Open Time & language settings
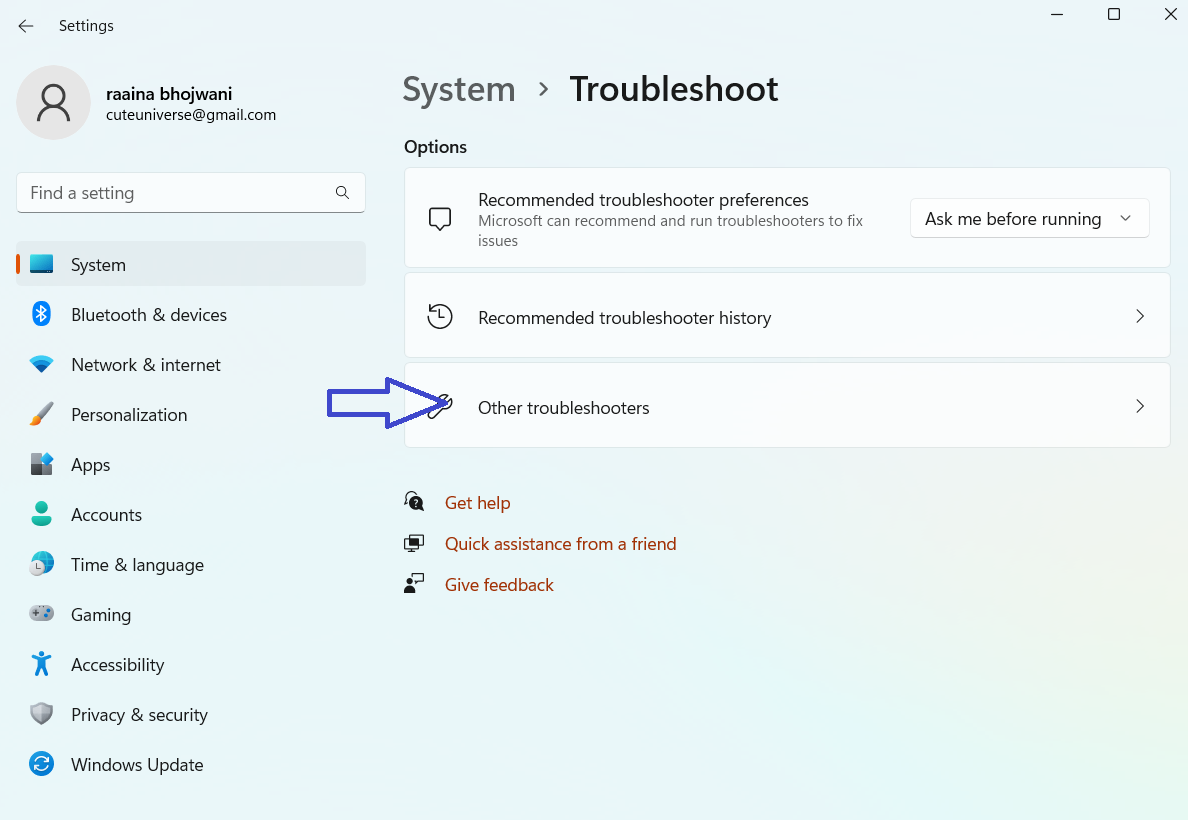 point(137,565)
